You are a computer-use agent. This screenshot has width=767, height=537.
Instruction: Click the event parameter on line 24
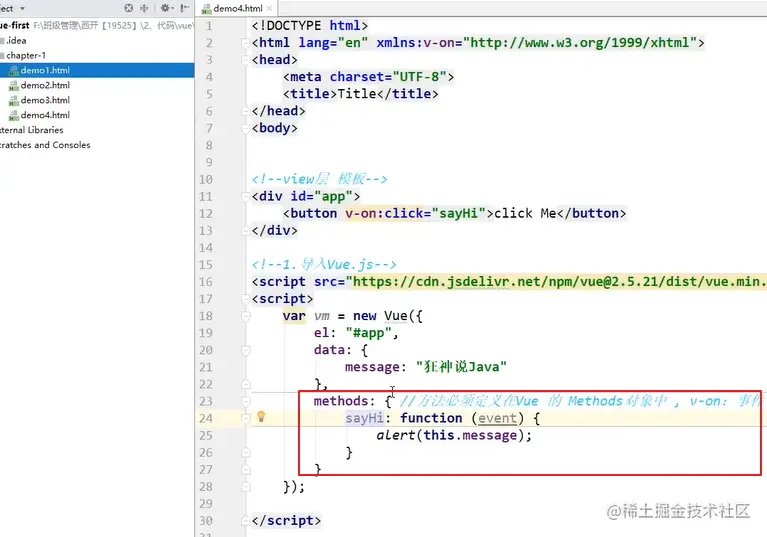point(497,418)
